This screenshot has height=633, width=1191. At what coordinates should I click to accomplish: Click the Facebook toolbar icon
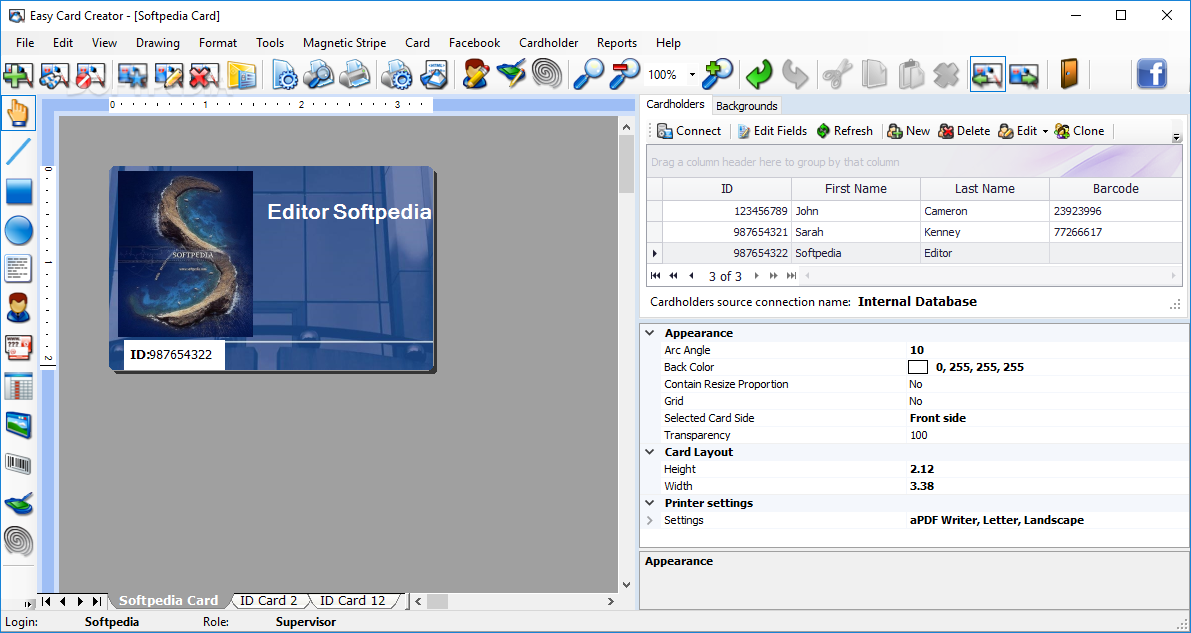pyautogui.click(x=1152, y=74)
